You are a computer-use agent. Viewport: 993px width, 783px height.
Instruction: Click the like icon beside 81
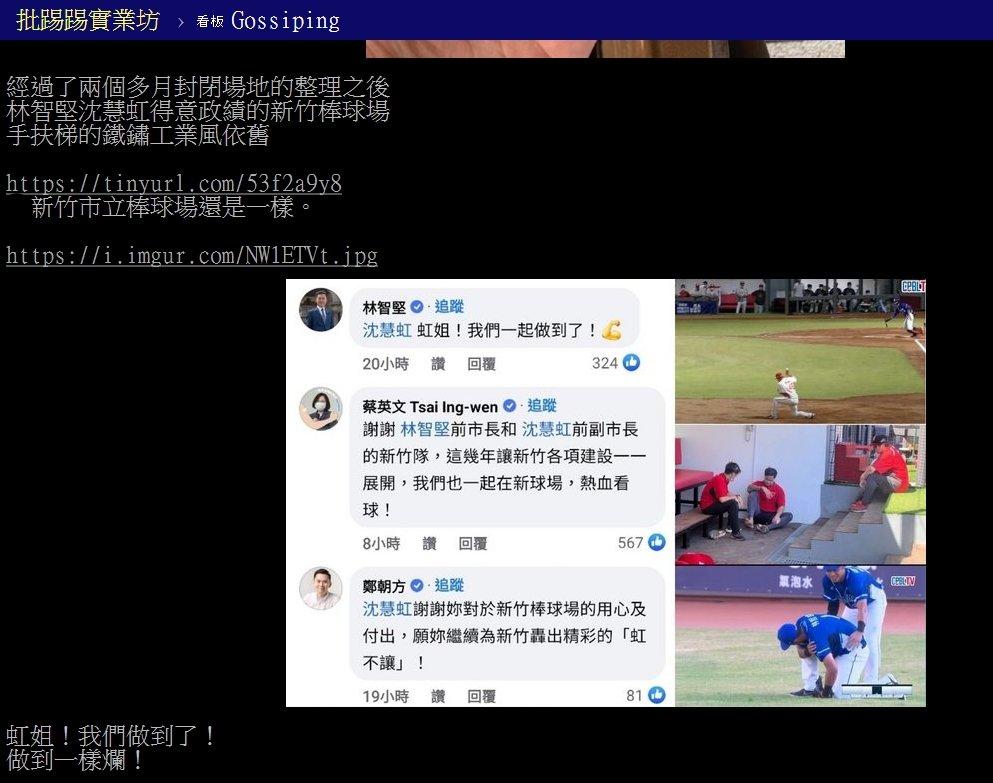(x=657, y=695)
